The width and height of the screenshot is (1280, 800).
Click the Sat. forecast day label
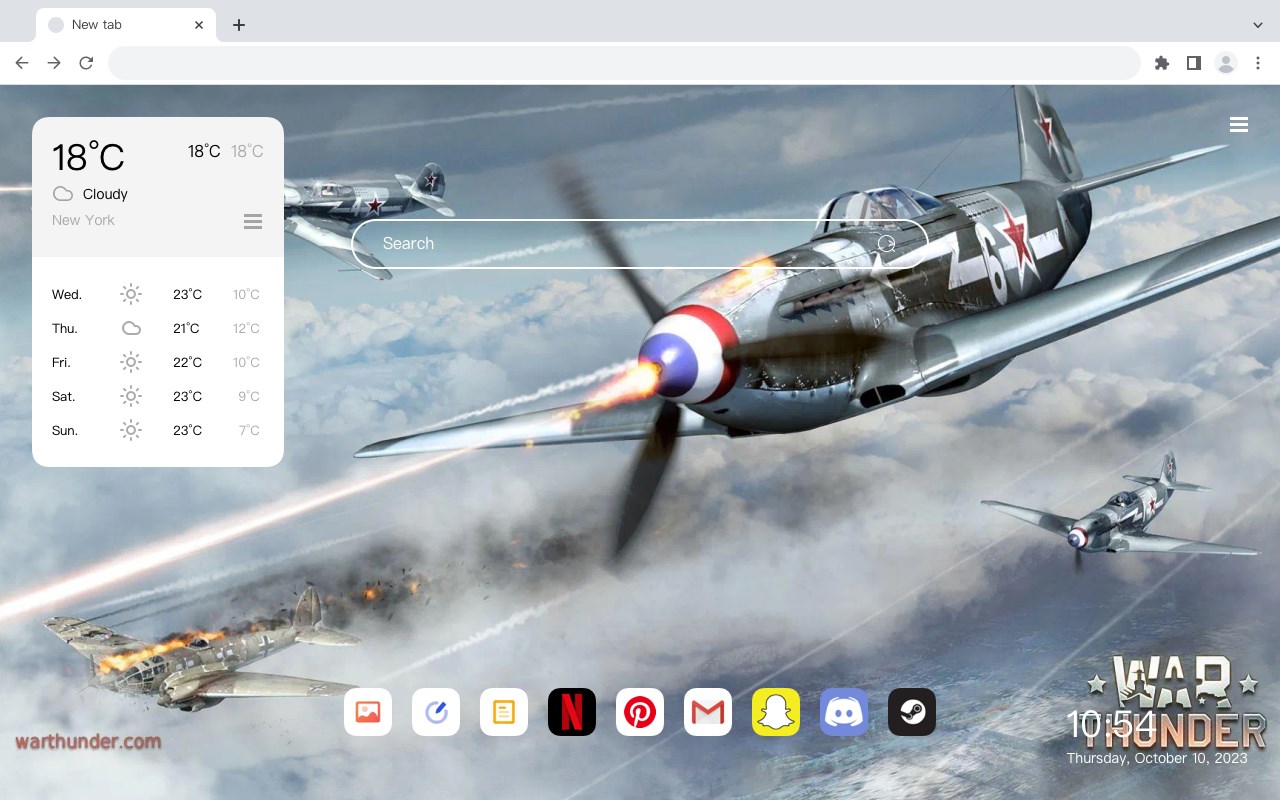click(x=64, y=396)
